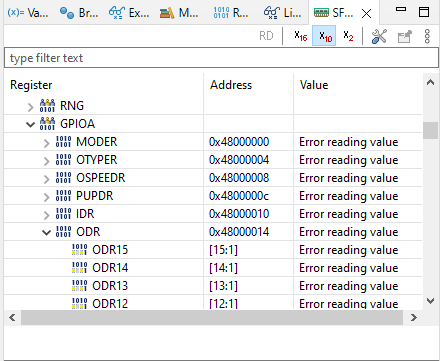Screen dimensions: 440x361
Task: Click the ODR12 bitfield icon
Action: pos(79,303)
